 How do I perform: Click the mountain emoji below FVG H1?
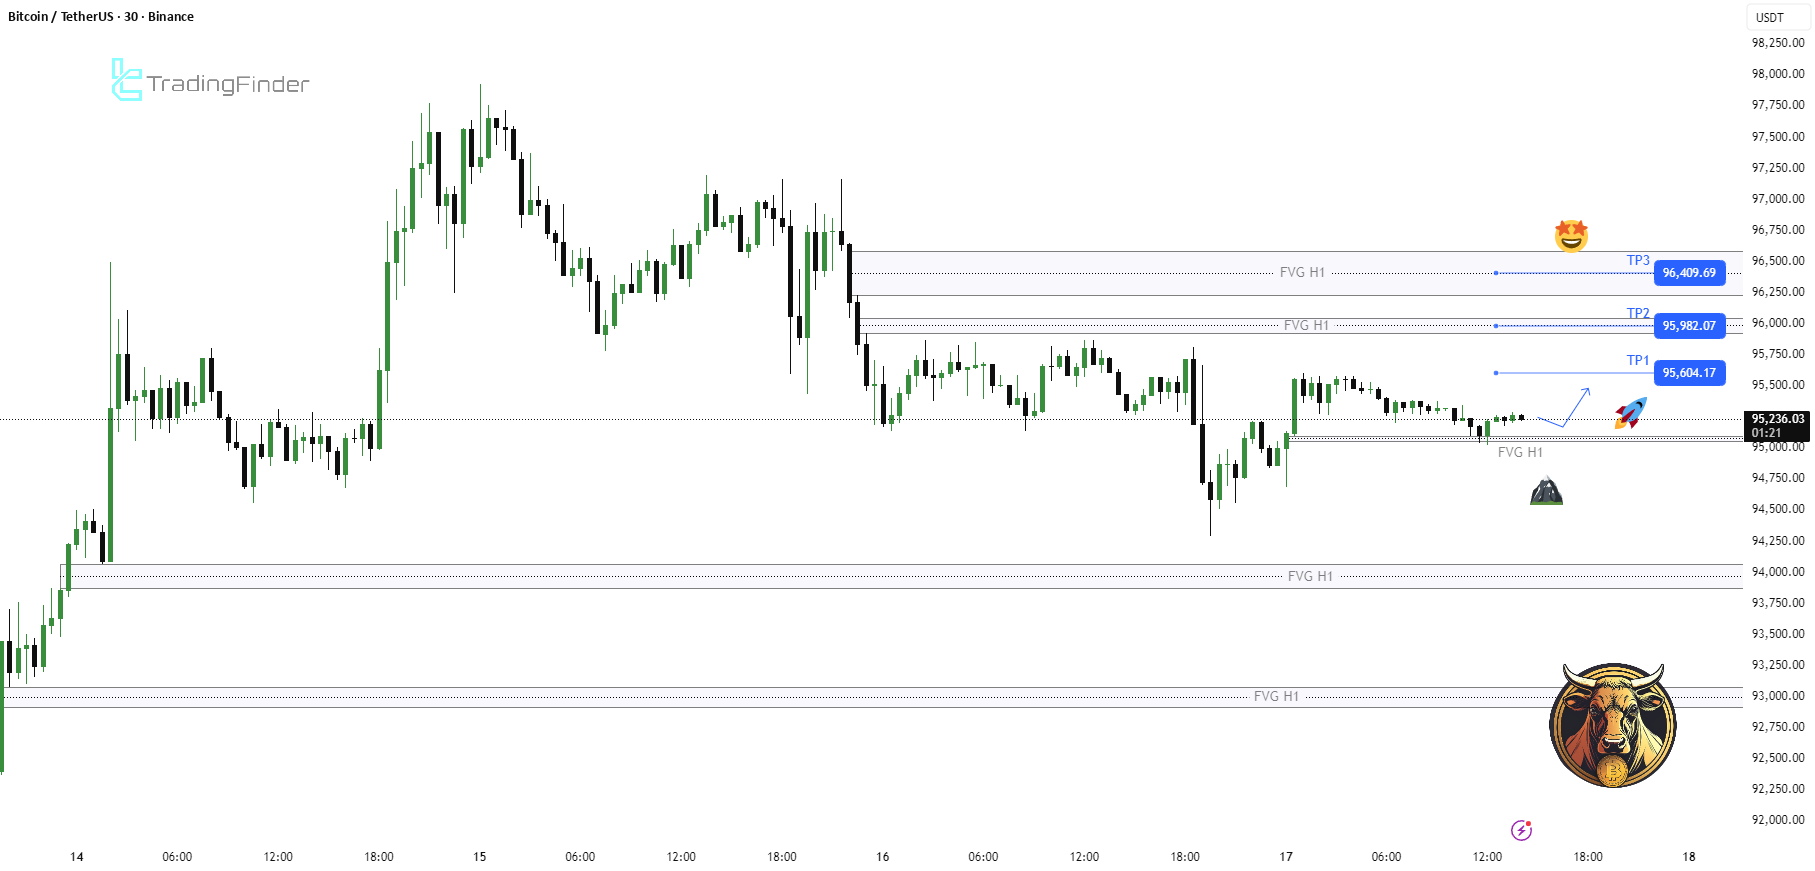[1546, 492]
